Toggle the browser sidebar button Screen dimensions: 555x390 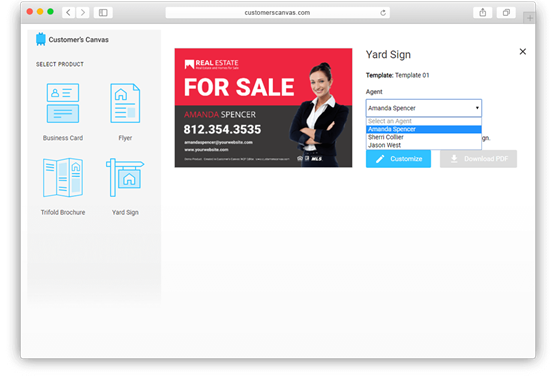click(103, 13)
